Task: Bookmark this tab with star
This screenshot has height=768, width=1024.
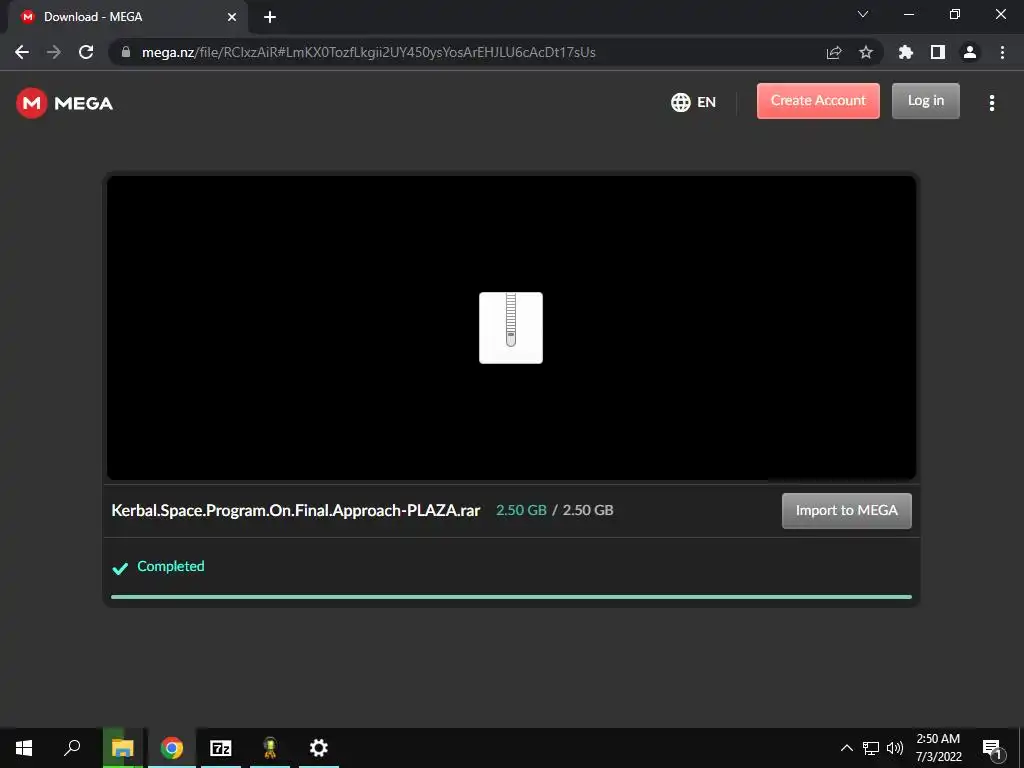Action: pyautogui.click(x=866, y=52)
